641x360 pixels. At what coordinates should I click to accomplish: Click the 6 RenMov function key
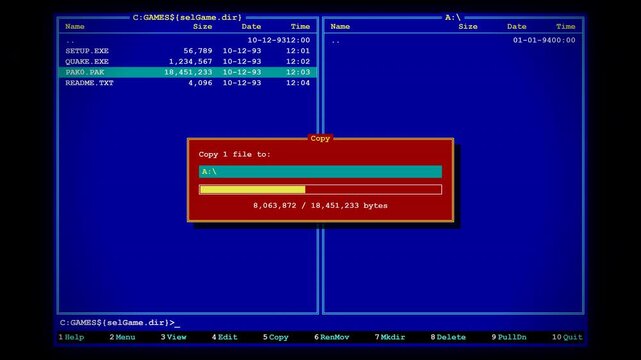tap(332, 337)
